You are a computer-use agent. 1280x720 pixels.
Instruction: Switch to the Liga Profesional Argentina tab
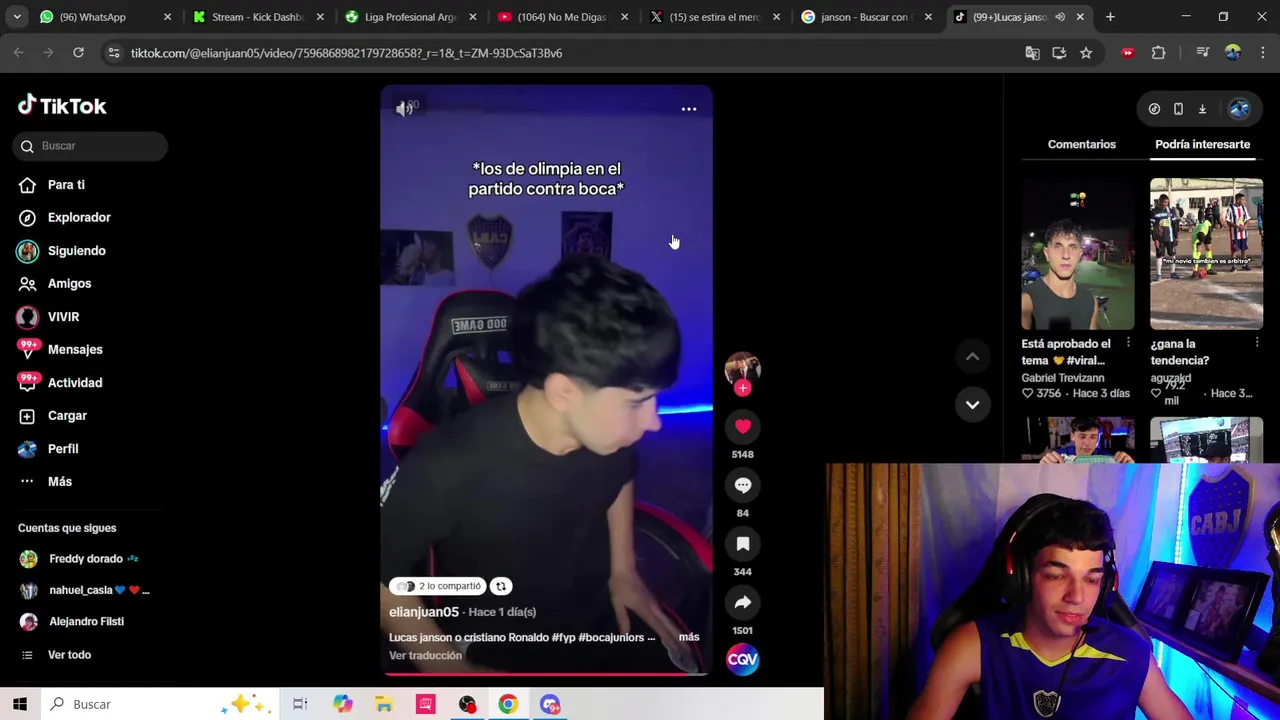[x=410, y=17]
